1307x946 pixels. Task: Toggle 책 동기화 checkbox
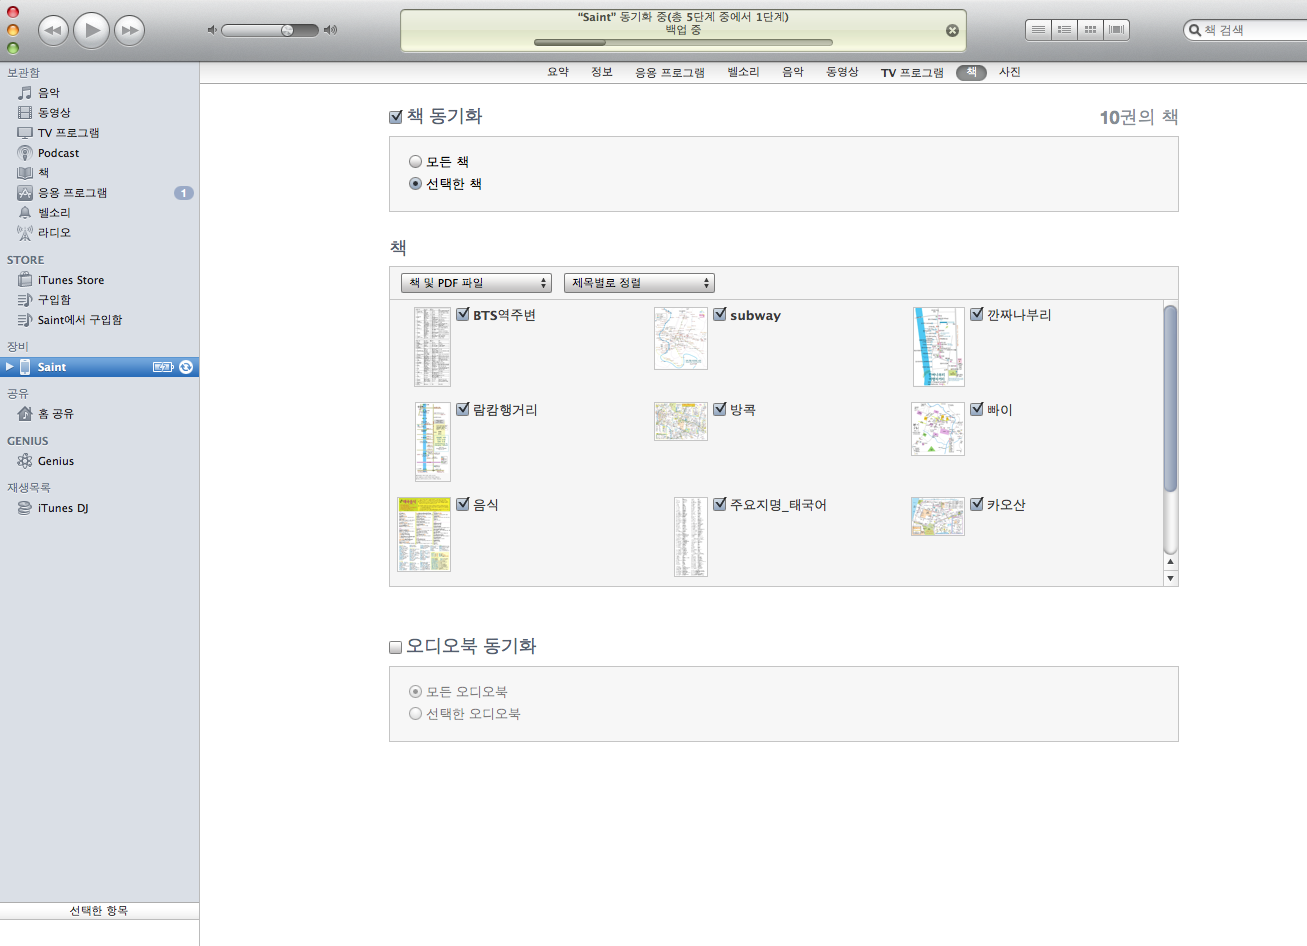(396, 117)
